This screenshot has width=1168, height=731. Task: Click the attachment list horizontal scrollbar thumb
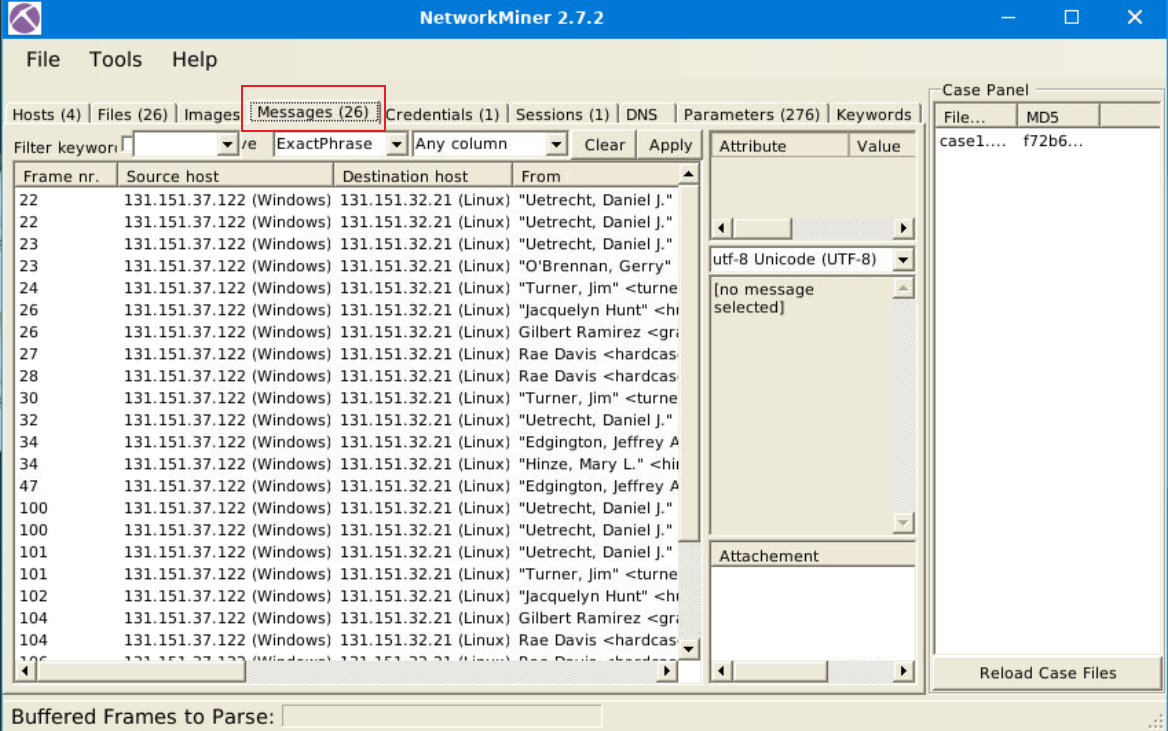point(780,671)
